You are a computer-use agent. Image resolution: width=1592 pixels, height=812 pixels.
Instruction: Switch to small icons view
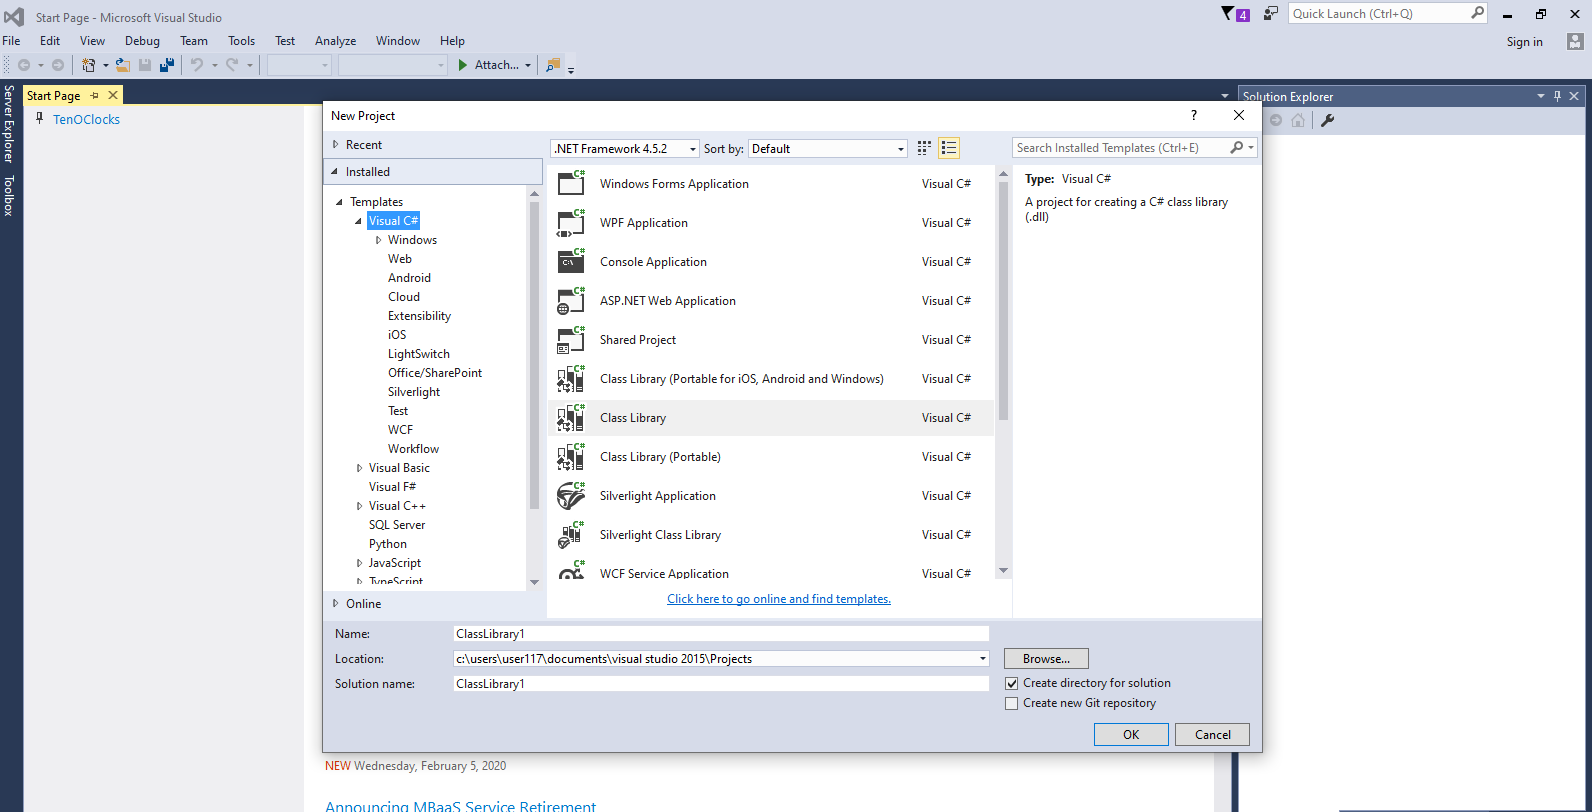coord(924,148)
